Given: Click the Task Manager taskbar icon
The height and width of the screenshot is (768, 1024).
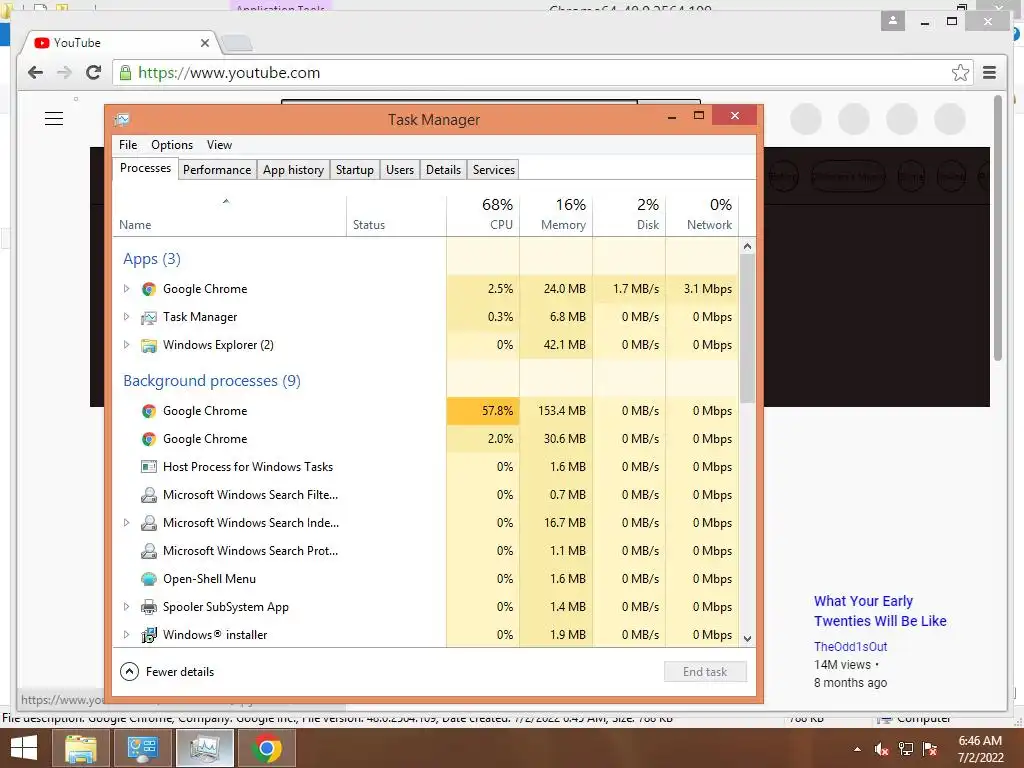Looking at the screenshot, I should pos(204,748).
